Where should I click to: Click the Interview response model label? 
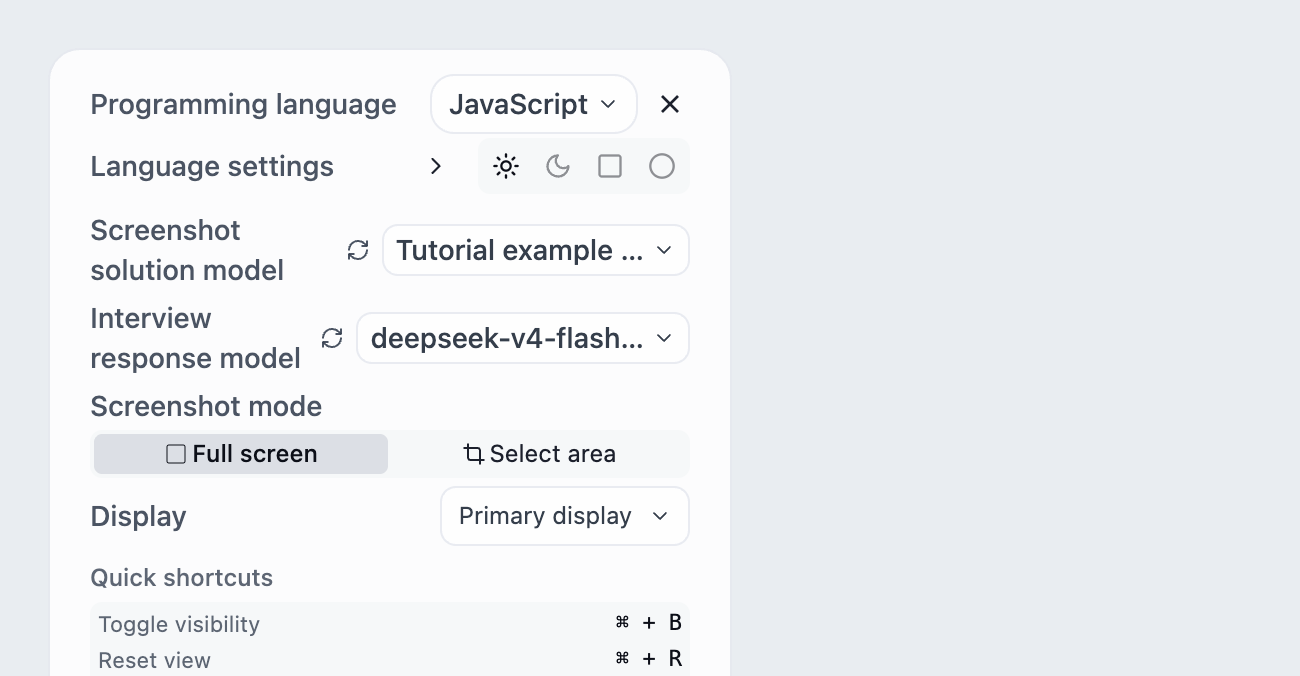[x=195, y=338]
